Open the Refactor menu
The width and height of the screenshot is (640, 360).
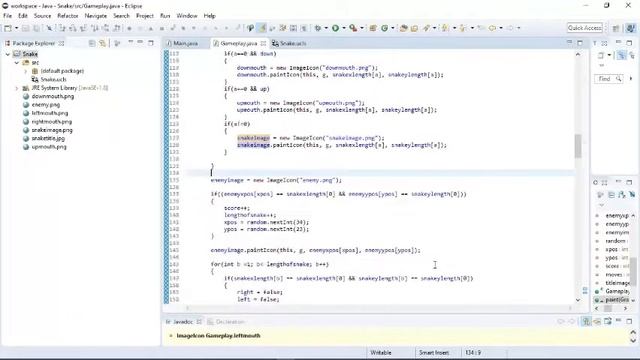pyautogui.click(x=68, y=16)
